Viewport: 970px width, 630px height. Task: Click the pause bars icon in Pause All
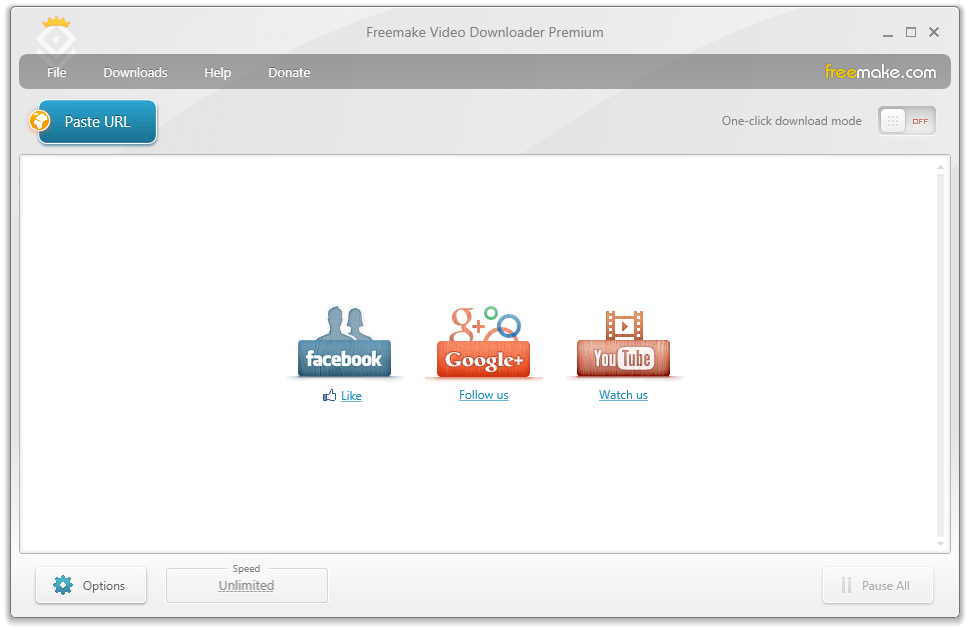[846, 585]
